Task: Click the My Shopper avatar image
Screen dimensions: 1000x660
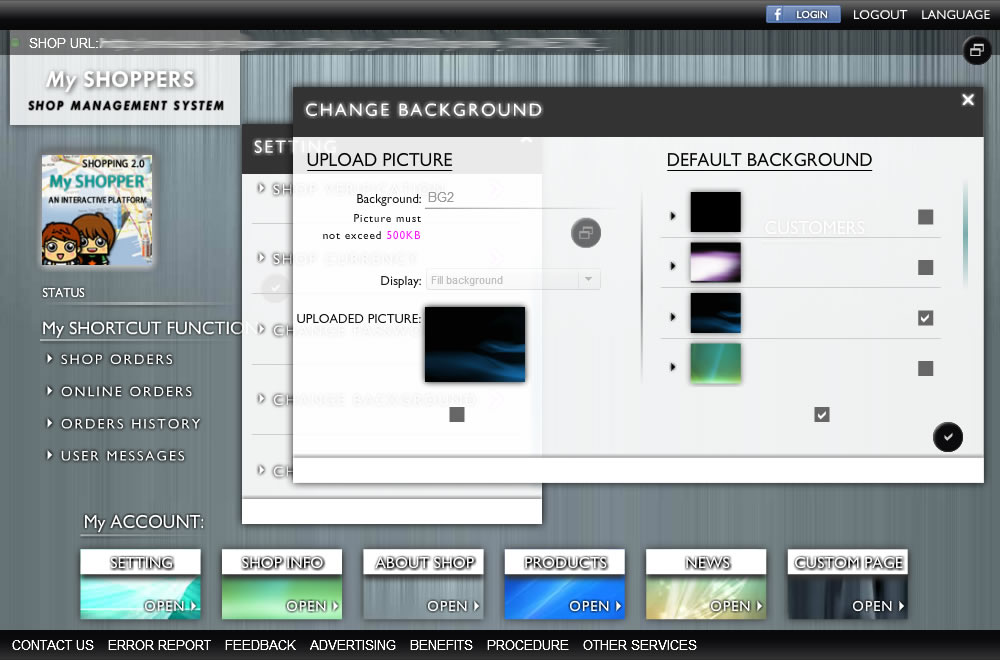Action: pos(97,210)
